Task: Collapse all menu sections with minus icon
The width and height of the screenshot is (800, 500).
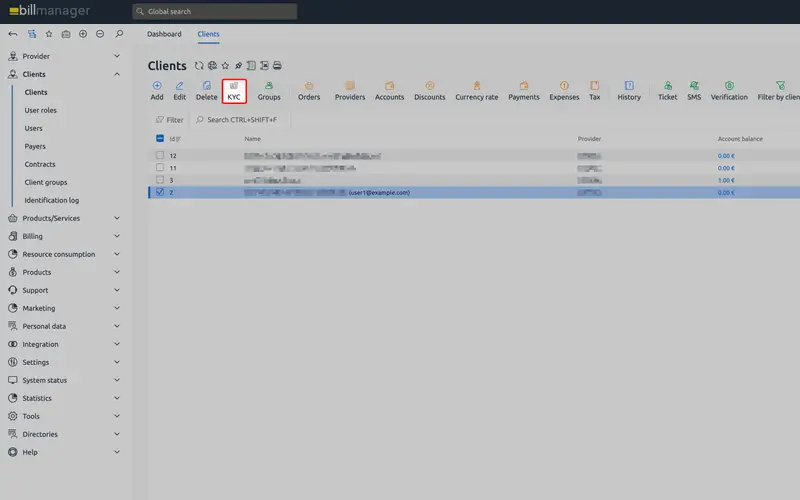Action: [x=100, y=34]
